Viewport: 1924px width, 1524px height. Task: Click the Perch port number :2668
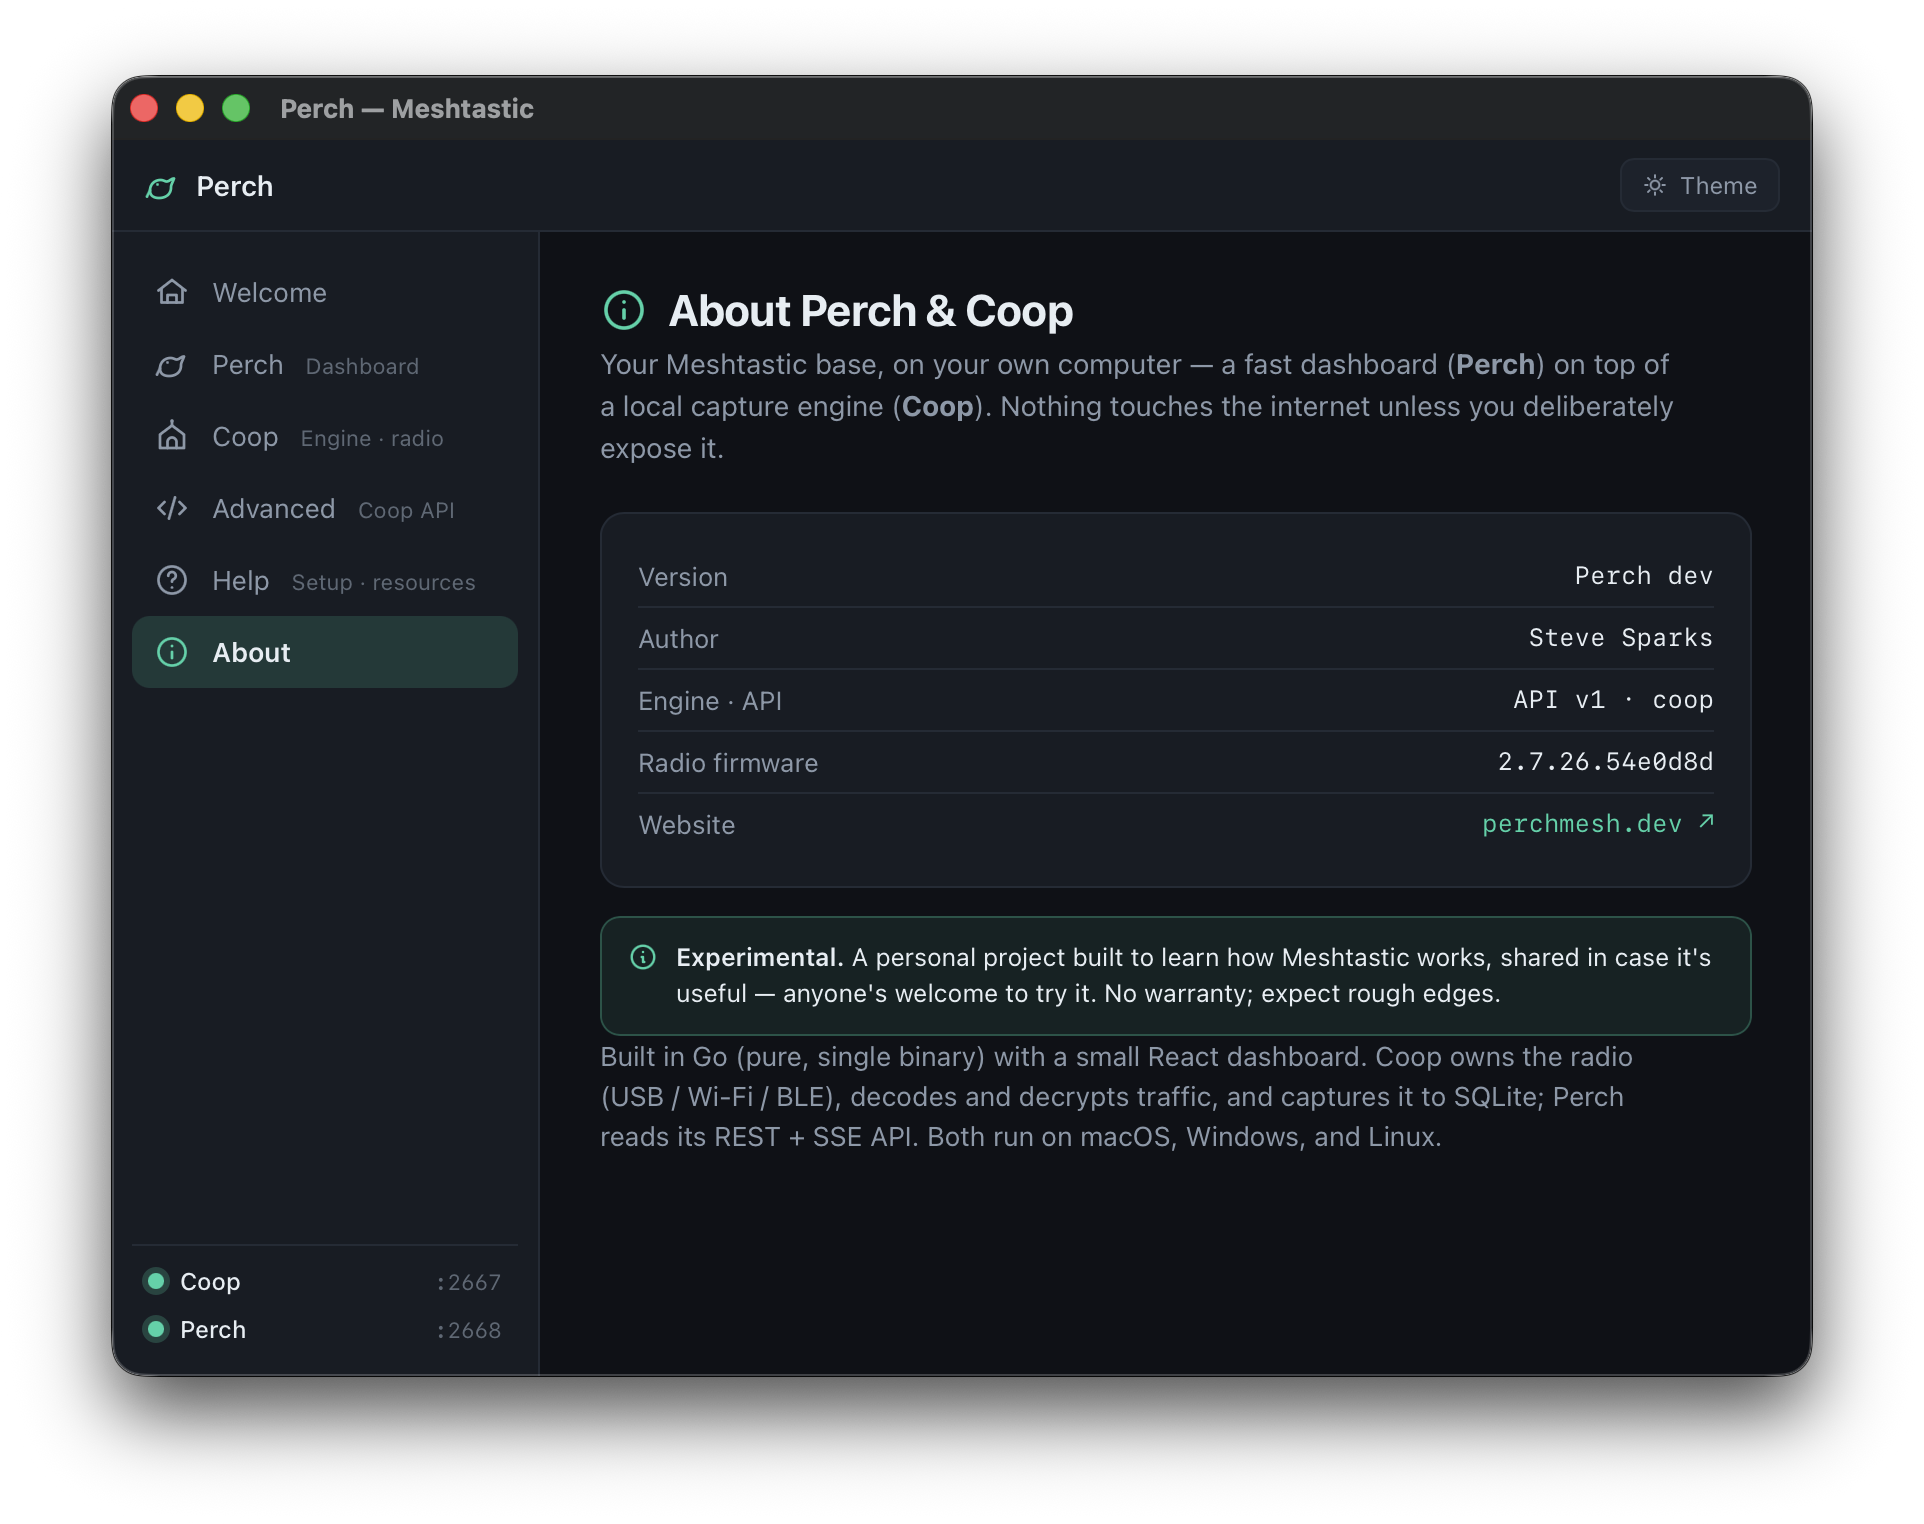468,1330
